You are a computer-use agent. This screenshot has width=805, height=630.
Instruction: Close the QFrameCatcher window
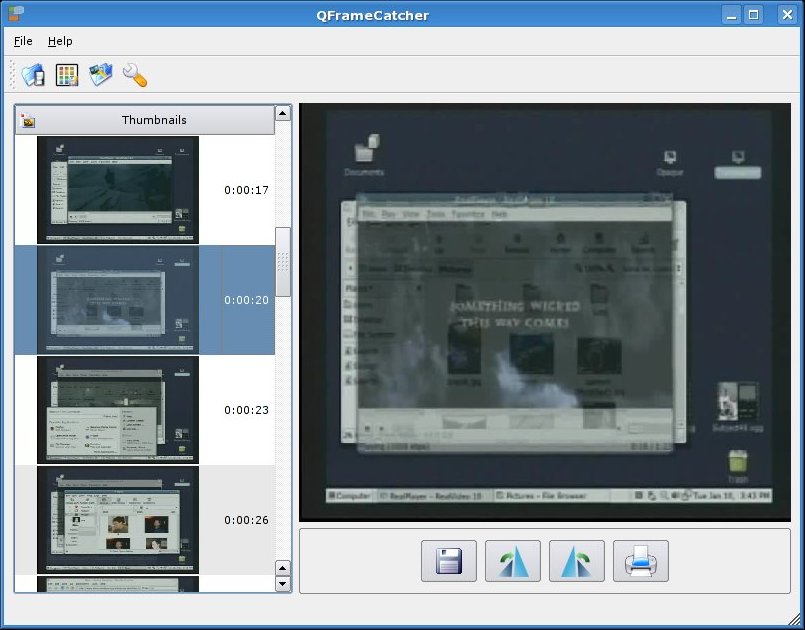click(787, 14)
